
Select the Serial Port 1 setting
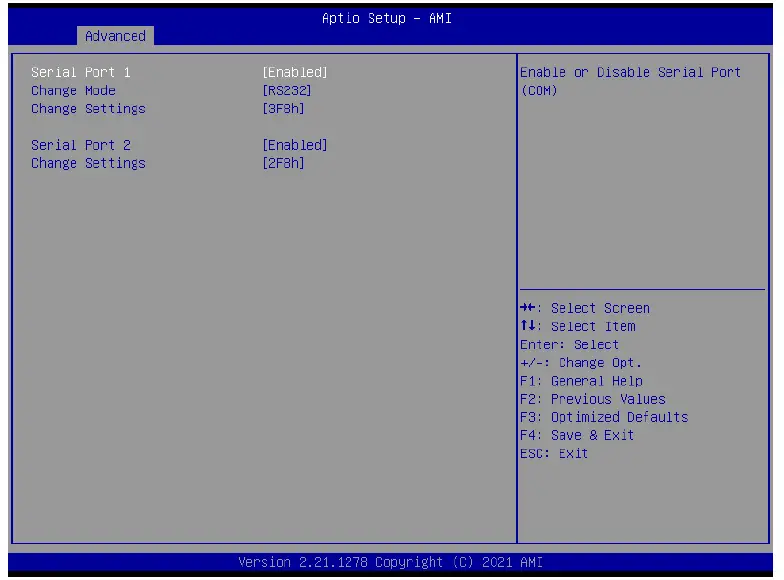tap(80, 72)
